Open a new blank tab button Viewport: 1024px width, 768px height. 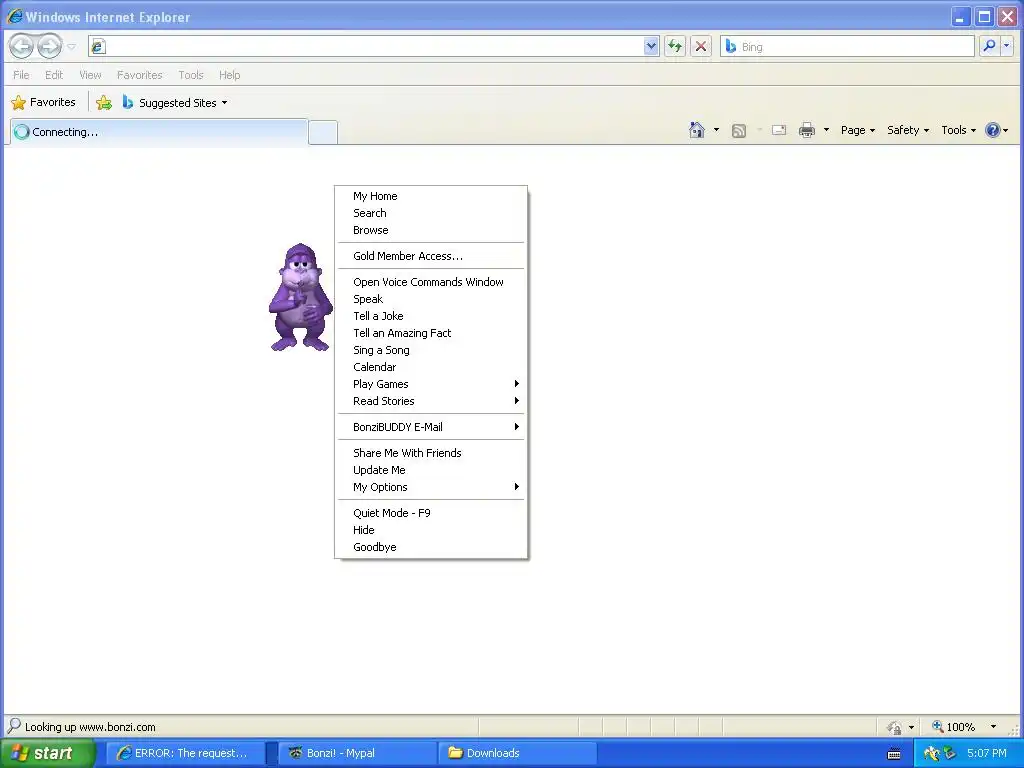pos(323,133)
